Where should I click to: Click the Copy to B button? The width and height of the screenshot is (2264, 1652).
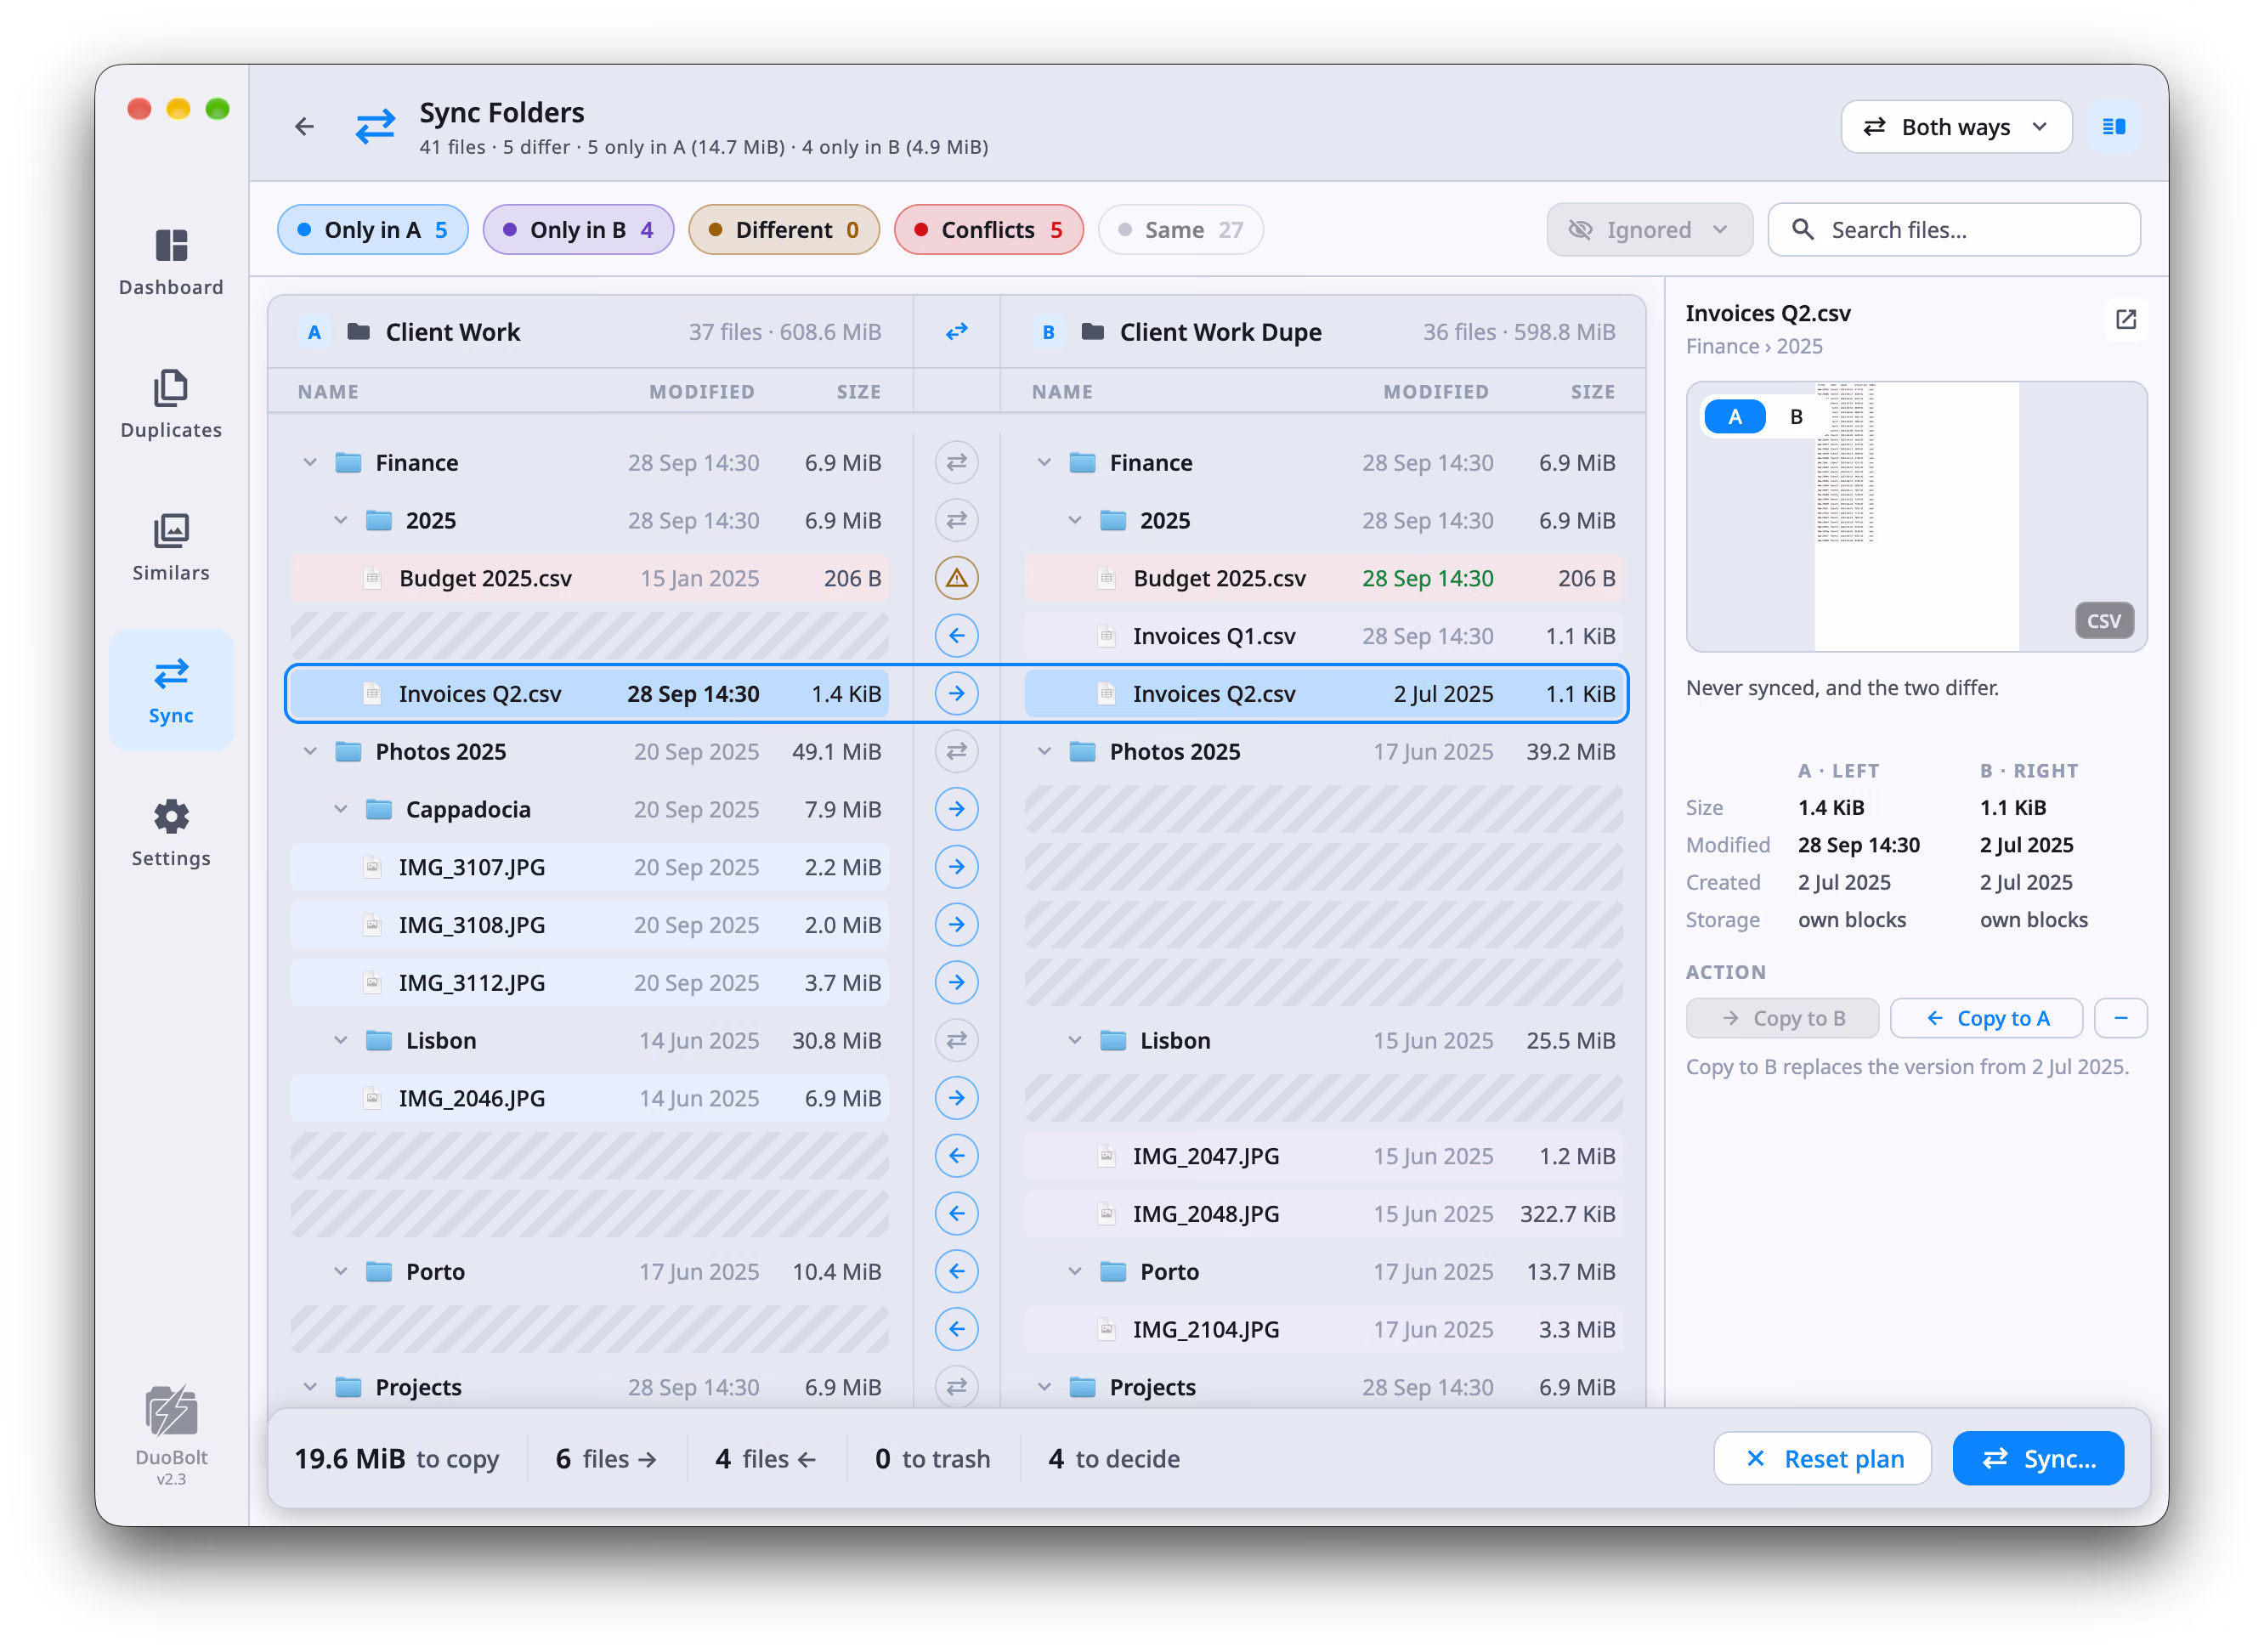[1782, 1019]
